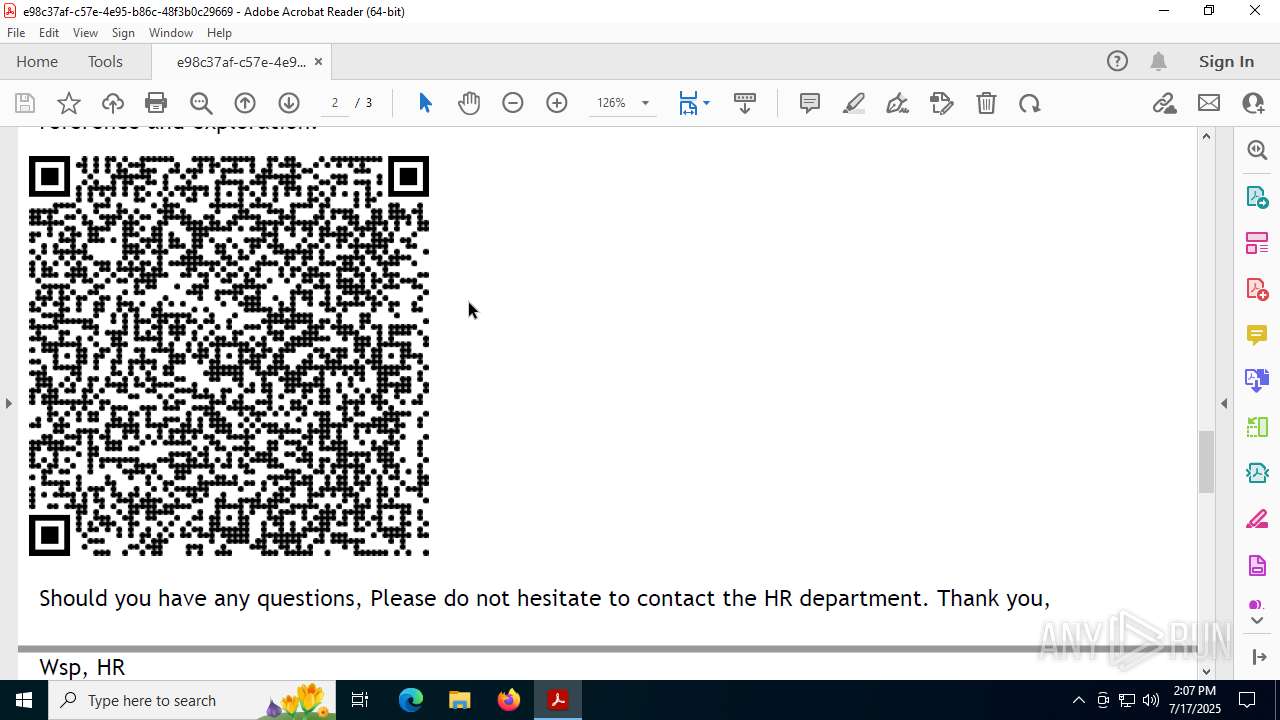This screenshot has width=1280, height=720.
Task: Open Organize Pages tool in right pane
Action: point(1257,242)
